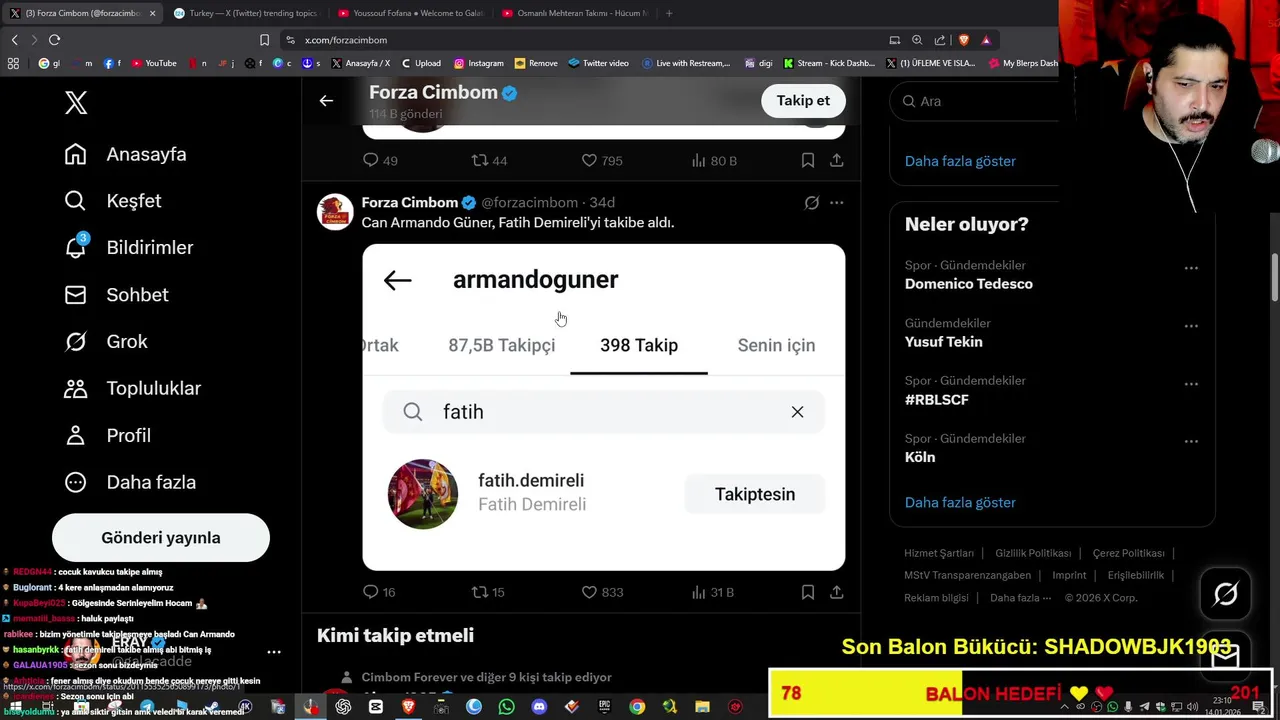This screenshot has height=720, width=1280.
Task: Switch to Turkey trending topics tab
Action: (244, 13)
